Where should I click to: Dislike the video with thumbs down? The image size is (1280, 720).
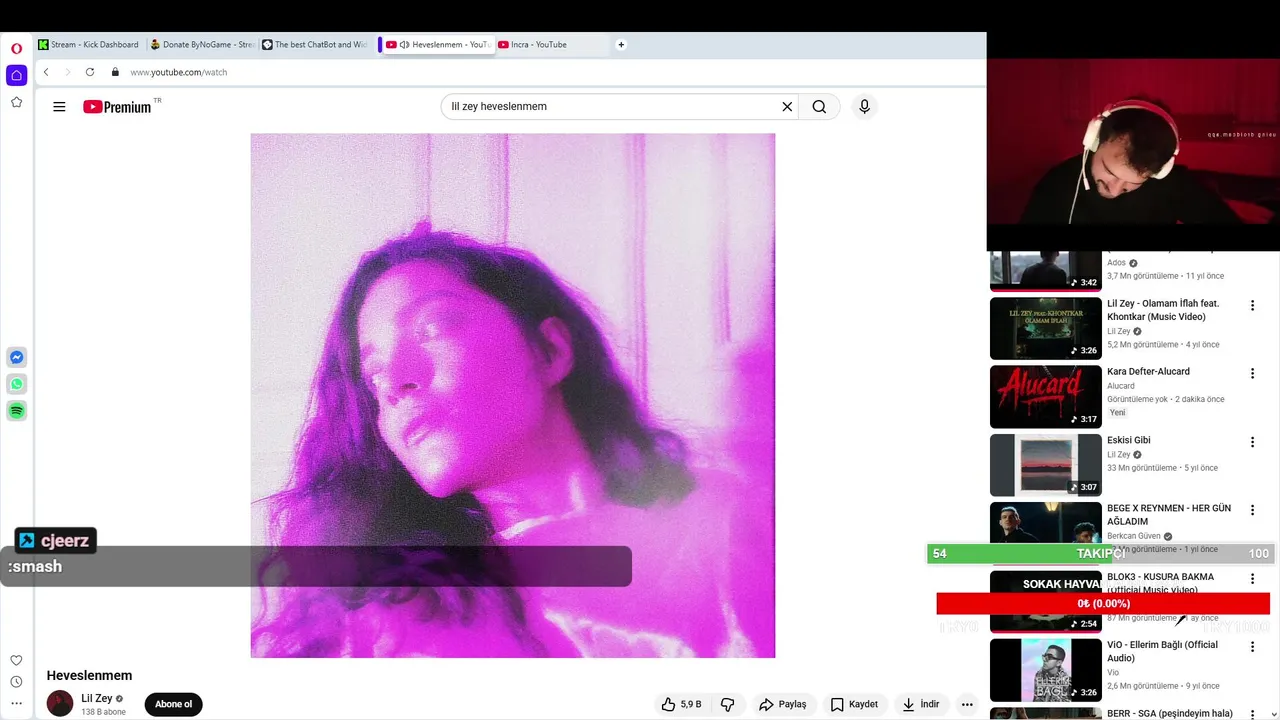click(x=728, y=704)
